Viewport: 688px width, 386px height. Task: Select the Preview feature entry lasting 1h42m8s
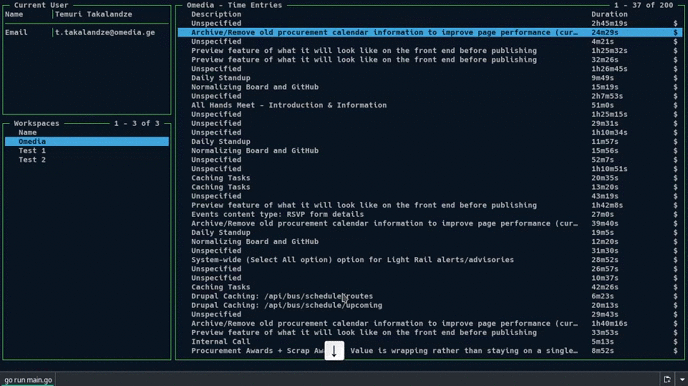[430, 205]
